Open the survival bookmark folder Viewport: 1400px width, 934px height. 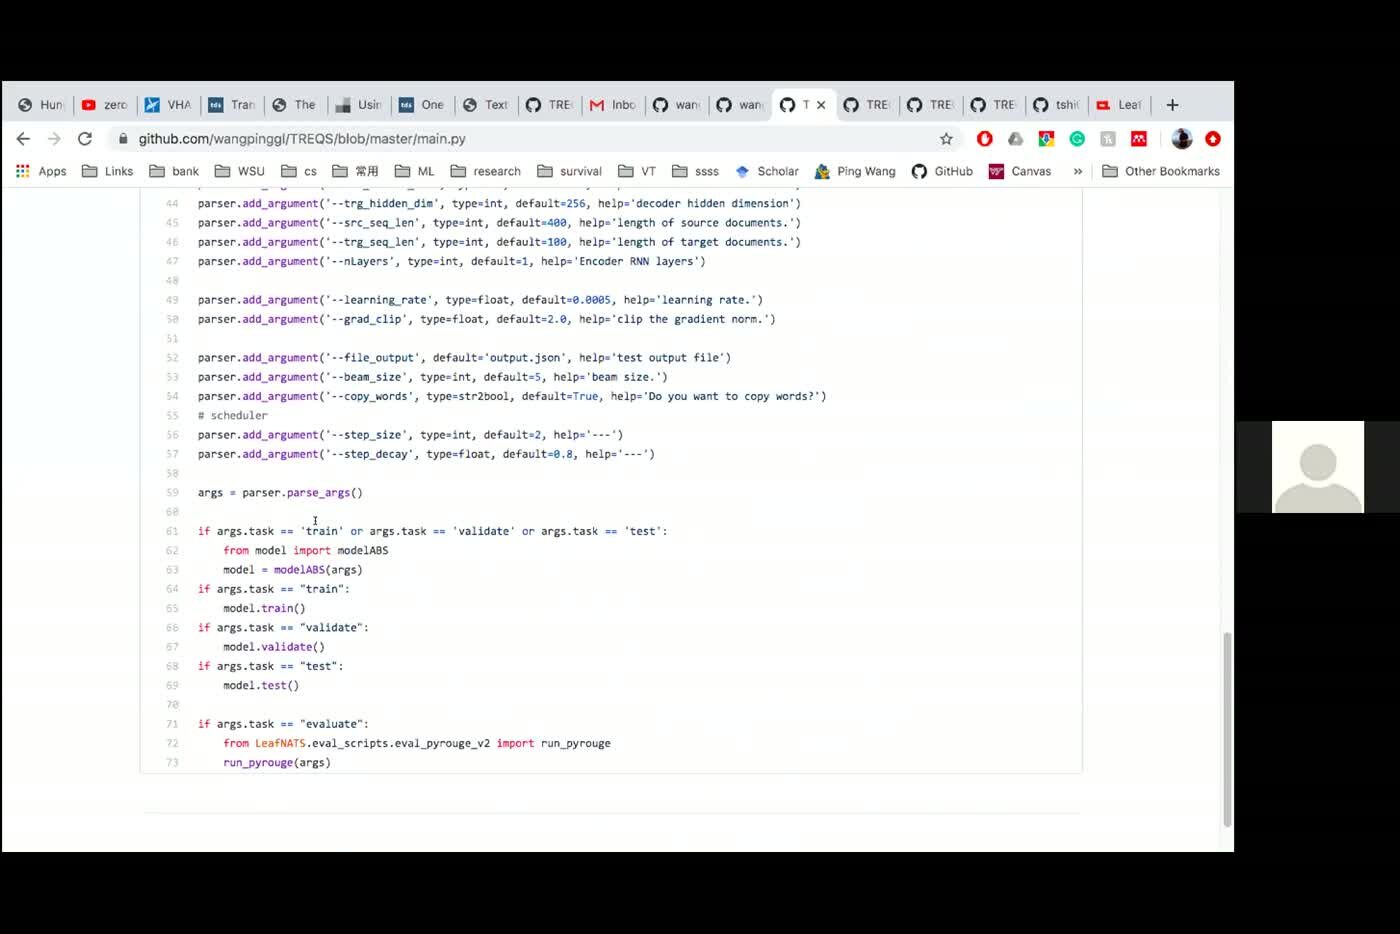(x=569, y=171)
